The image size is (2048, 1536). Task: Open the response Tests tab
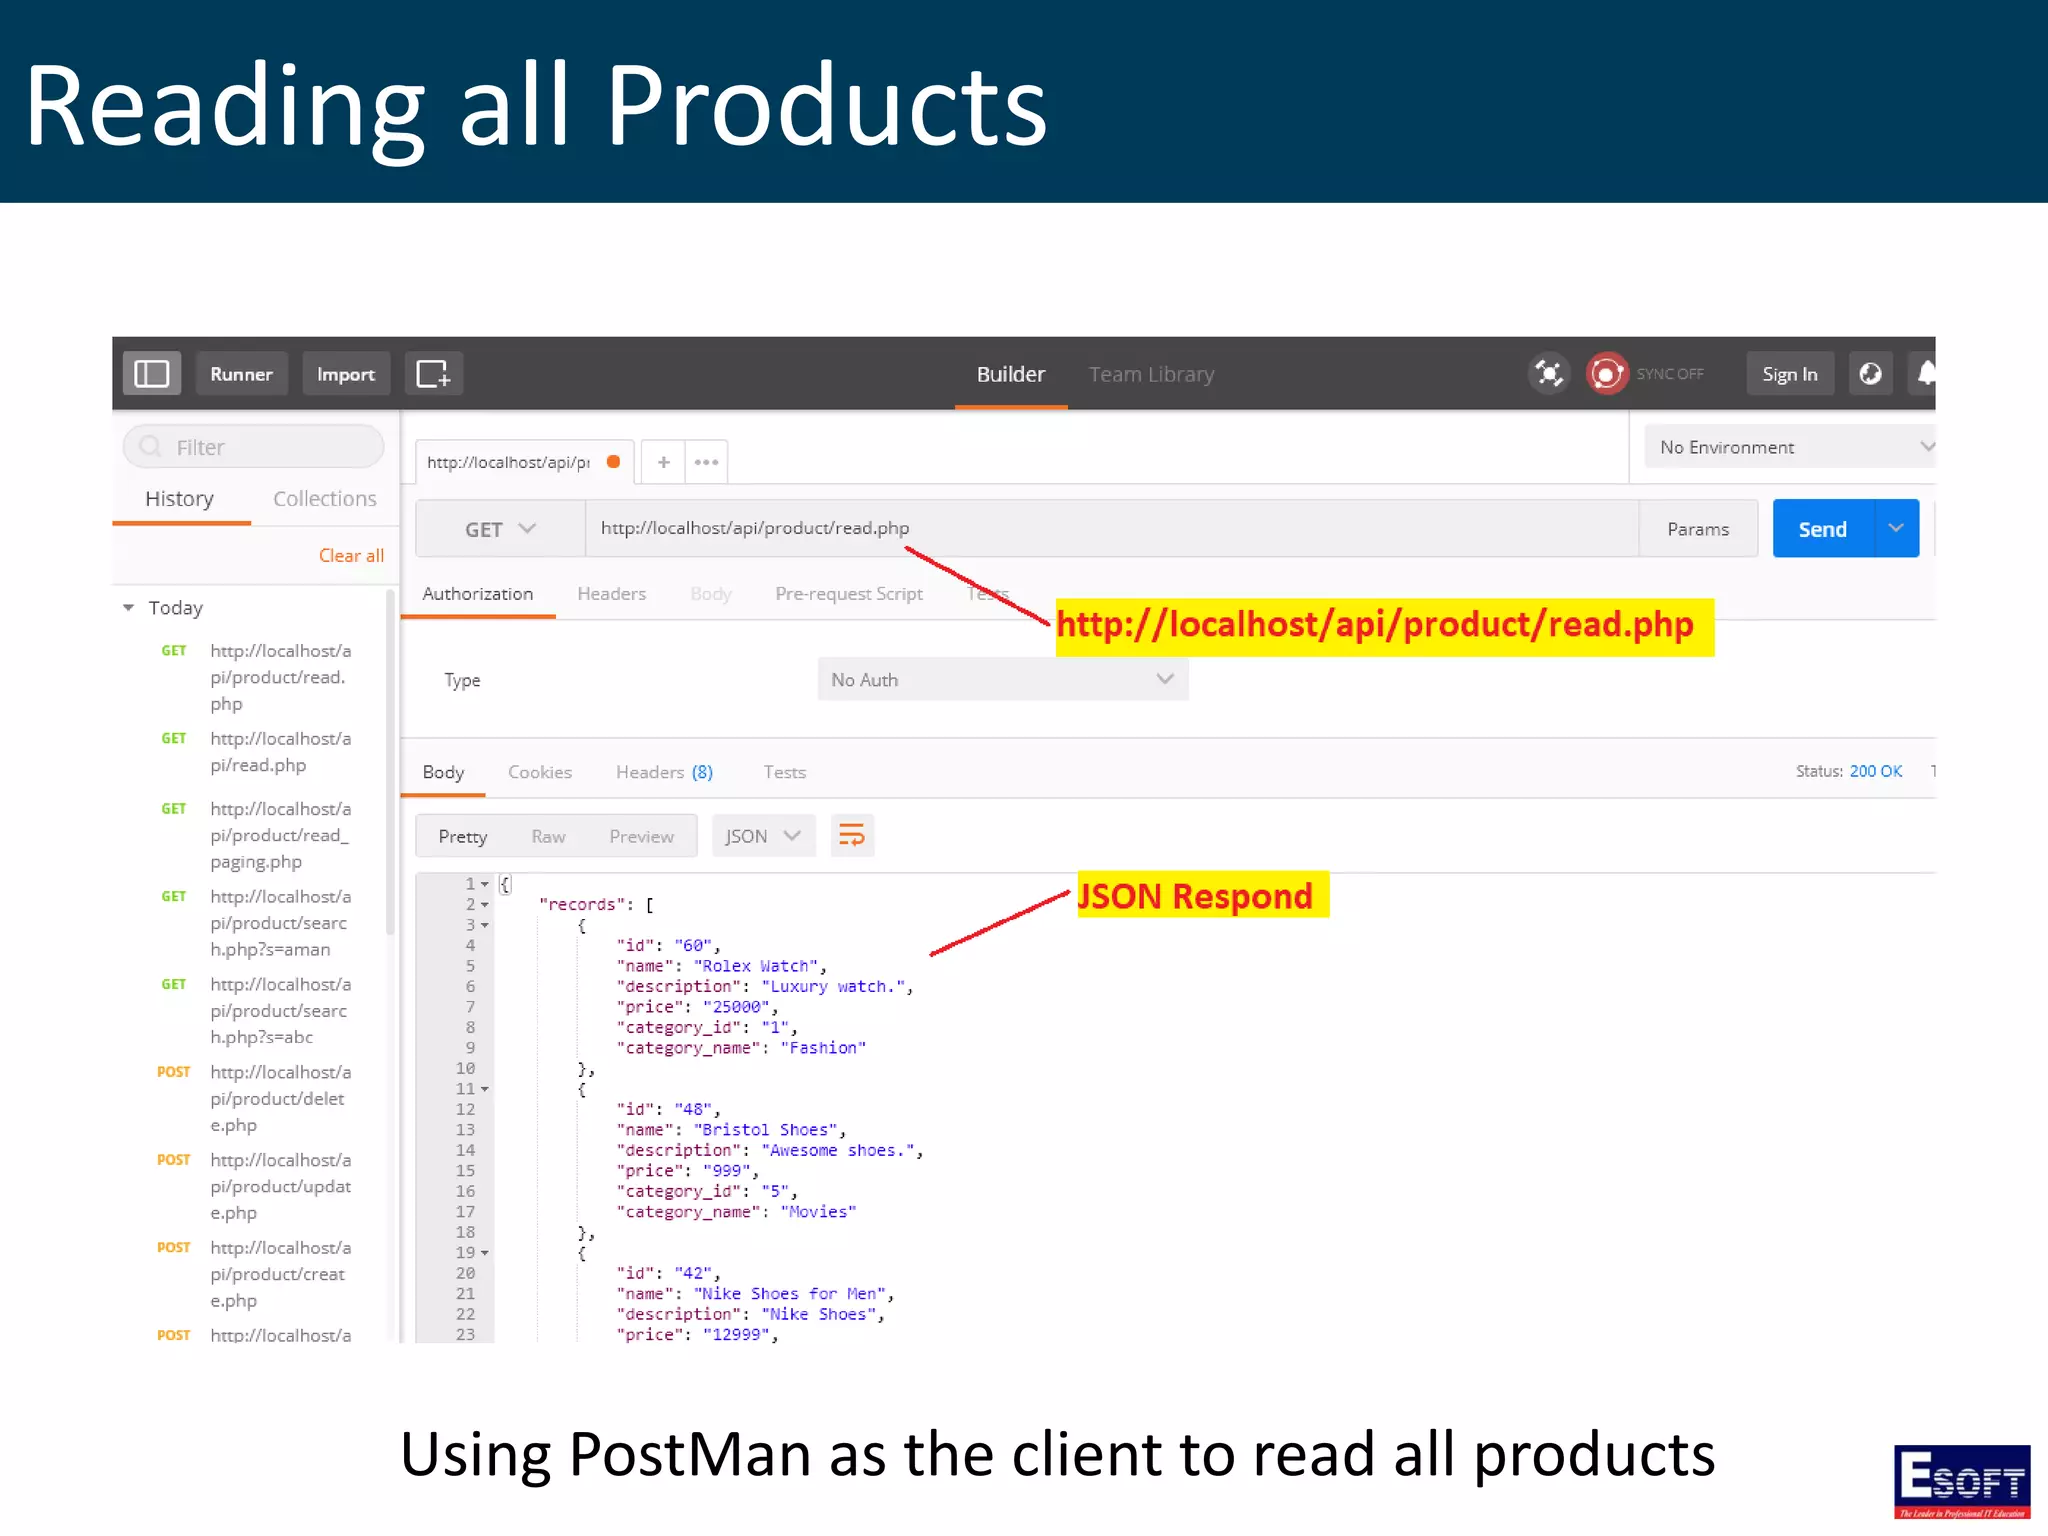tap(784, 772)
